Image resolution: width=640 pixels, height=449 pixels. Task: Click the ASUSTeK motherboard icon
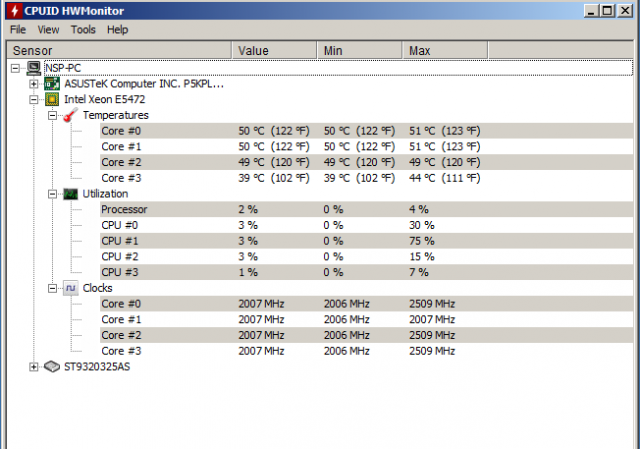(x=54, y=83)
